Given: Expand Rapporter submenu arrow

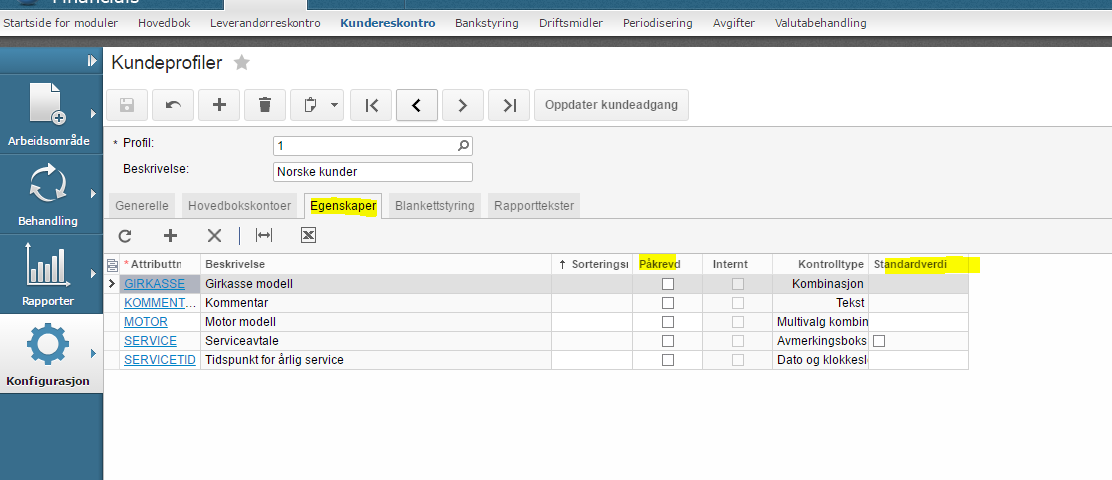Looking at the screenshot, I should (x=93, y=274).
